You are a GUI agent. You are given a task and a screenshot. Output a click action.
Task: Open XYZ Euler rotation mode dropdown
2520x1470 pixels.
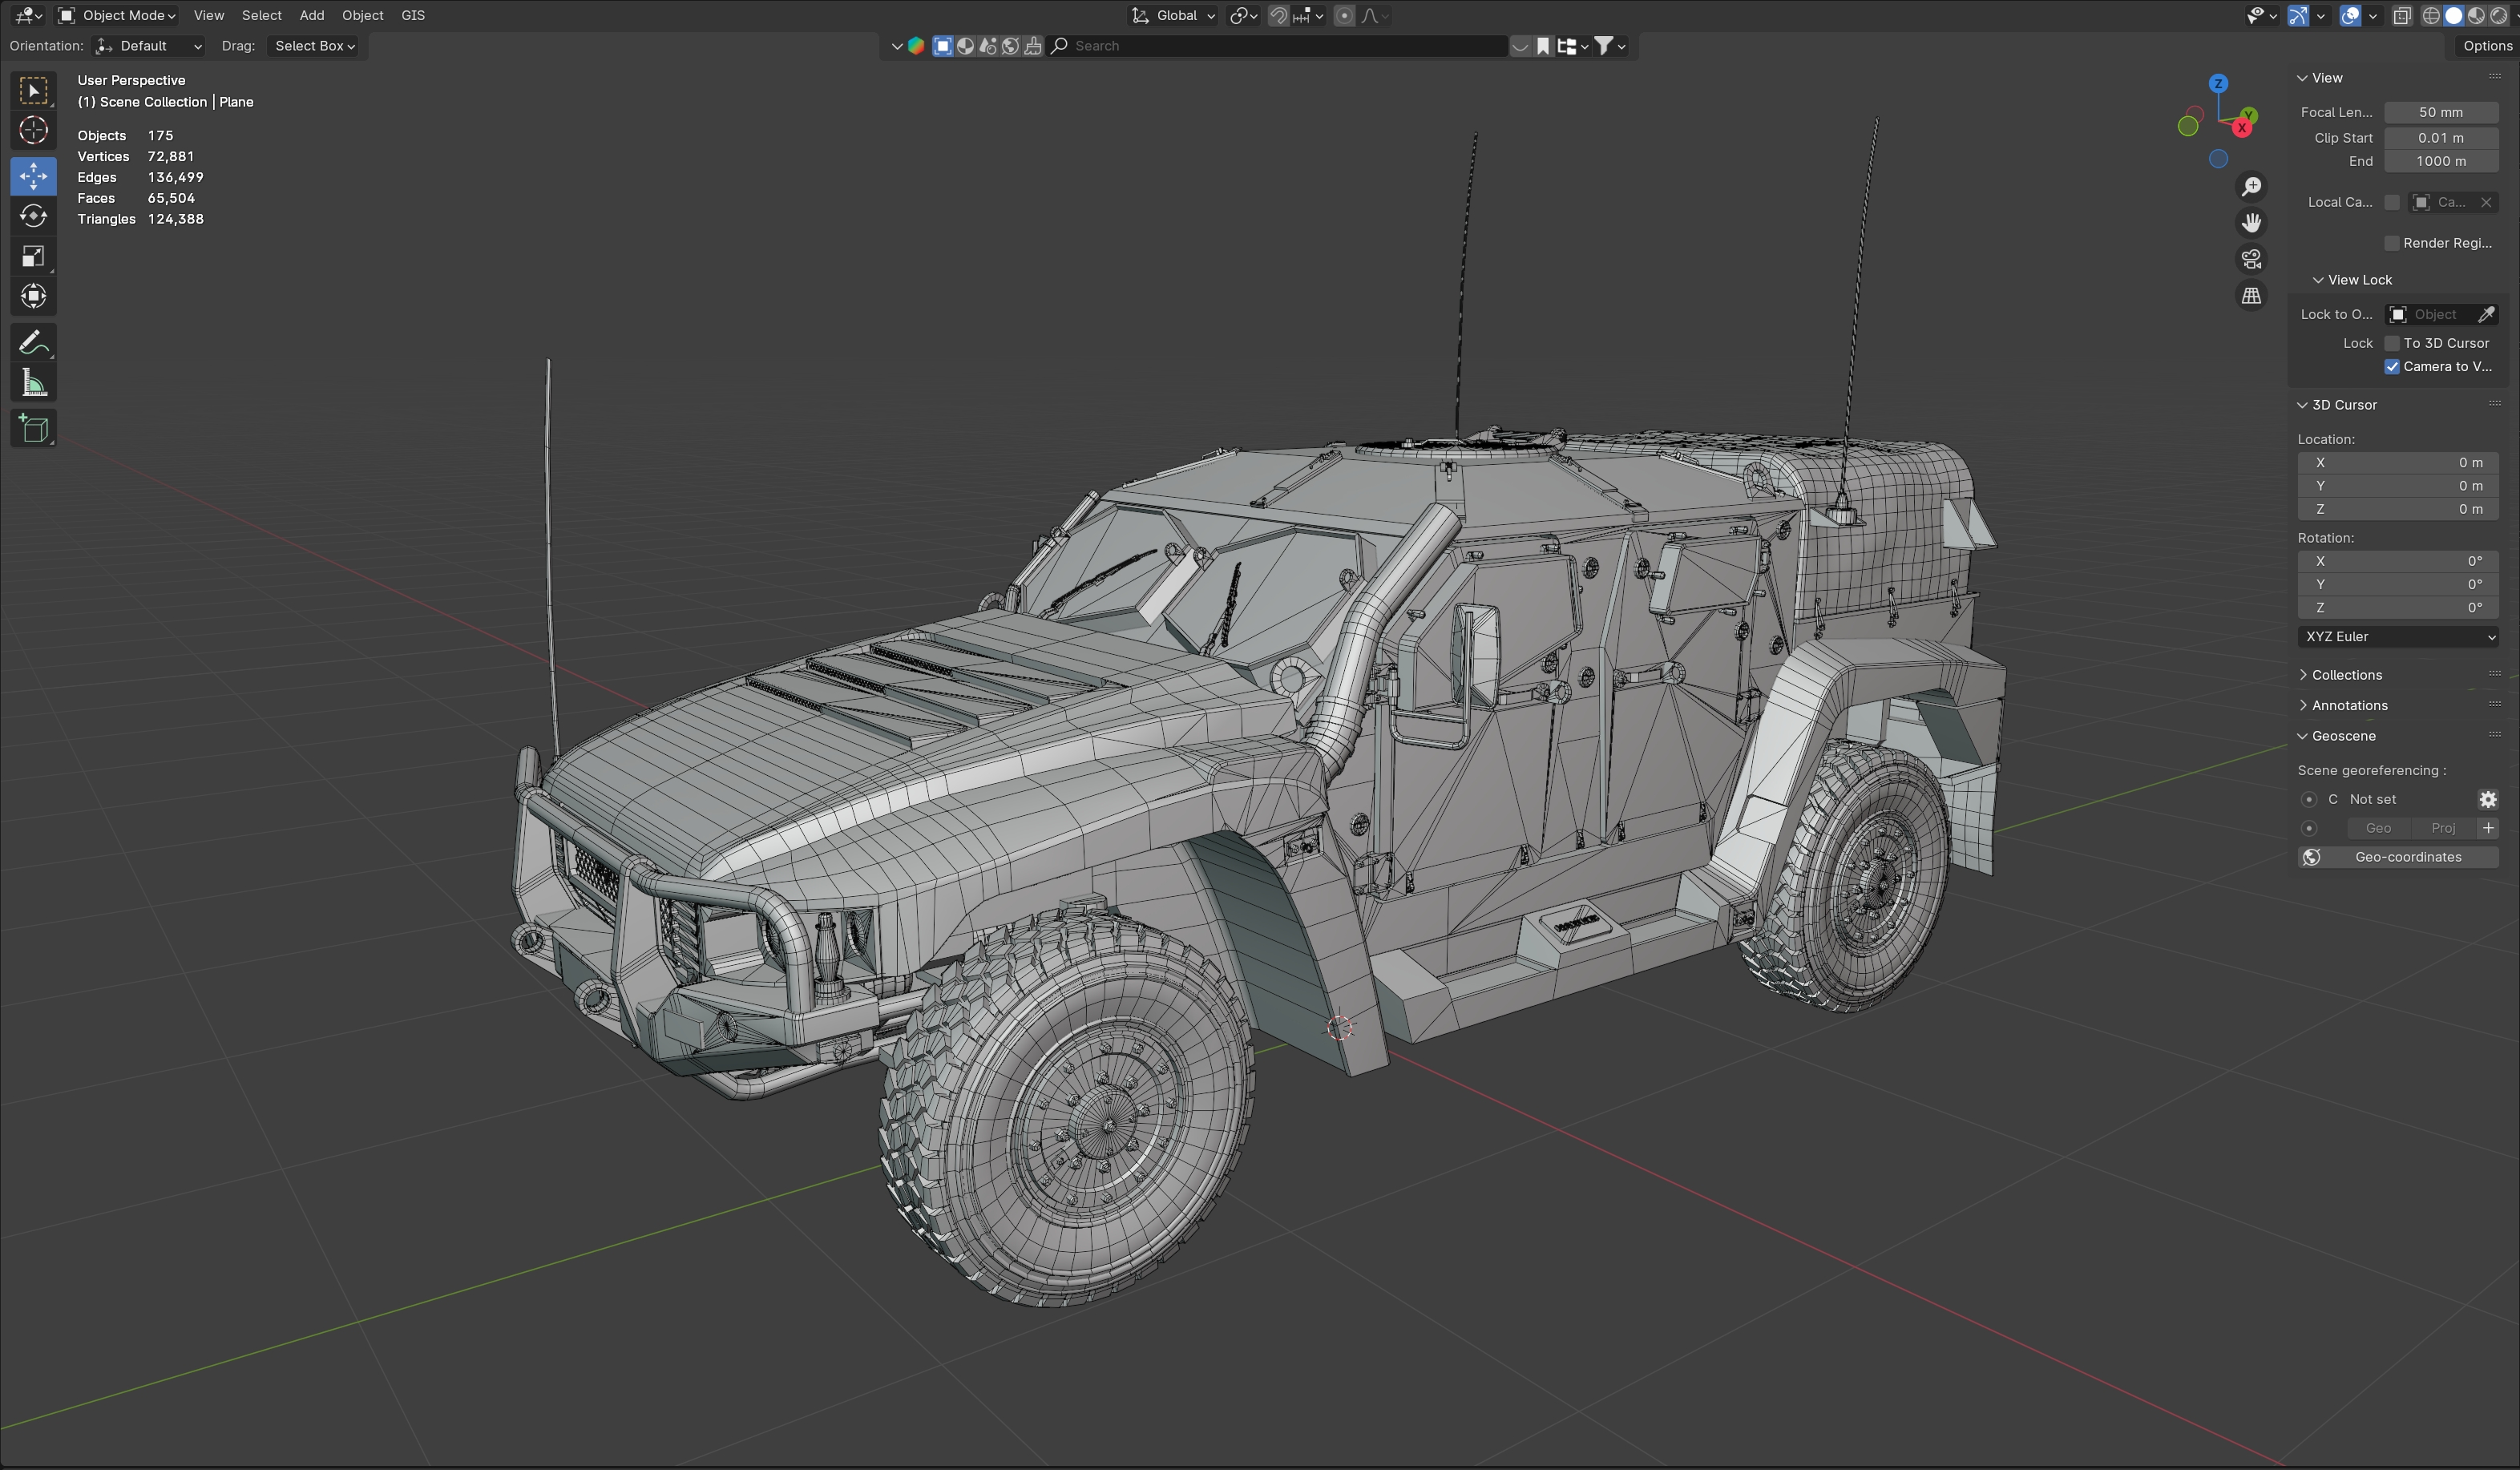click(x=2398, y=636)
